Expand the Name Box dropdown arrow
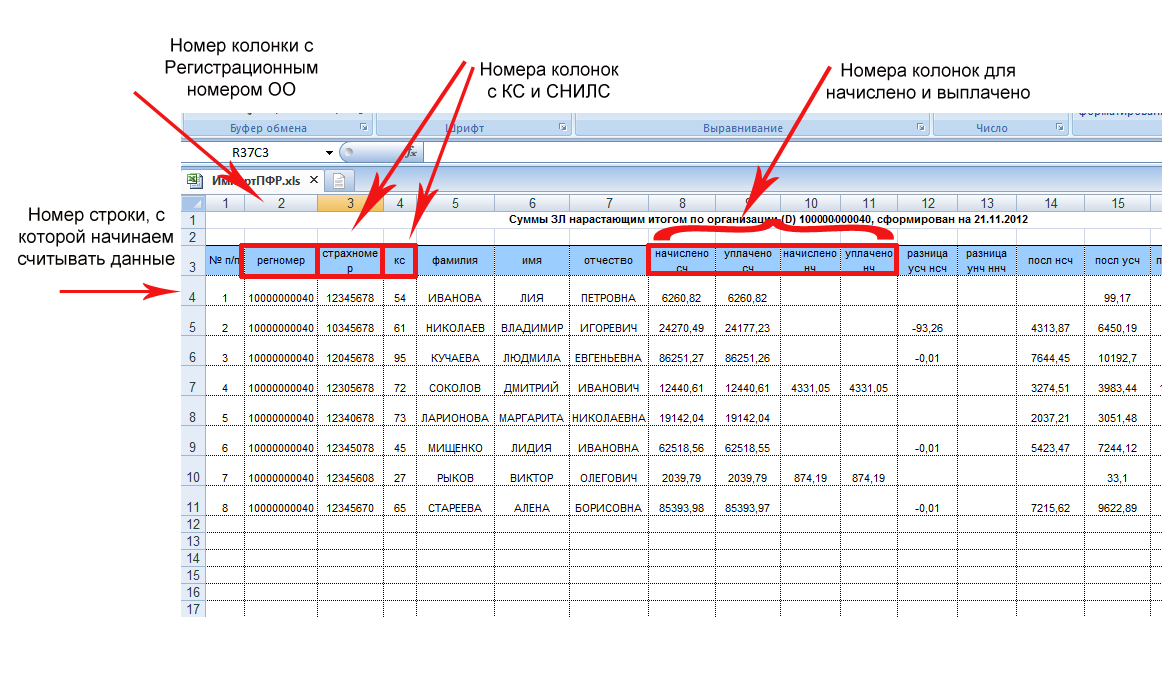This screenshot has height=676, width=1162. point(329,153)
